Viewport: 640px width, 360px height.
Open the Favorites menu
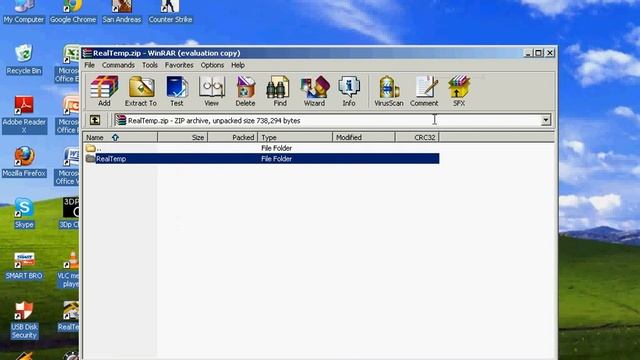179,65
